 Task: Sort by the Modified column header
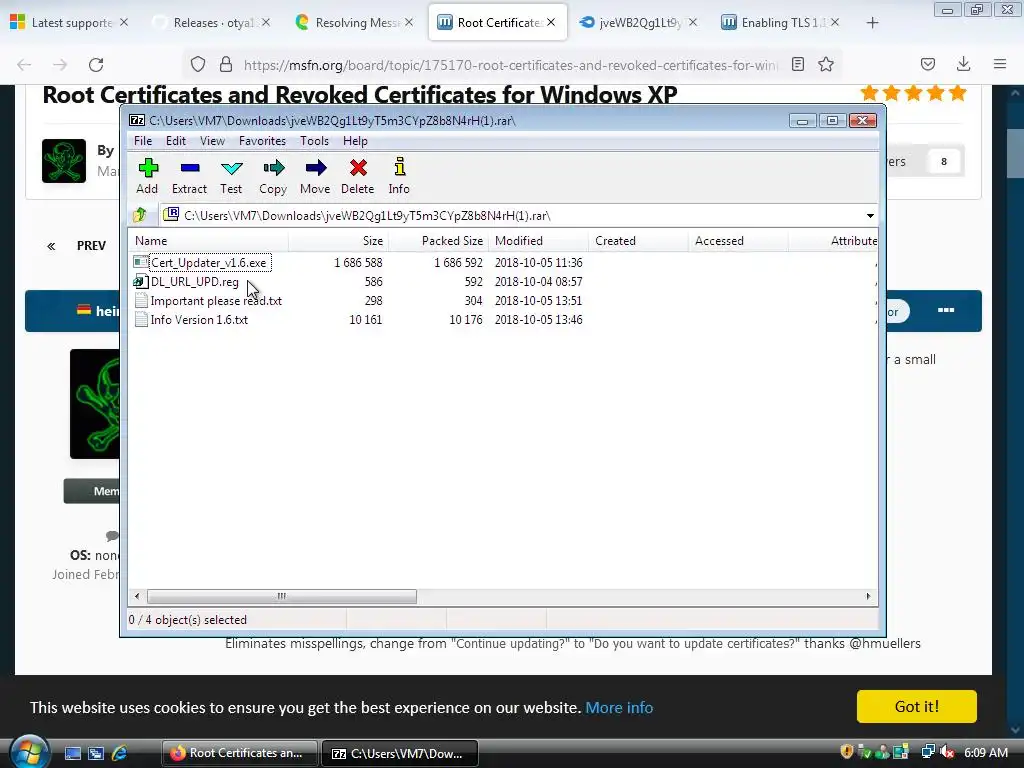point(538,240)
